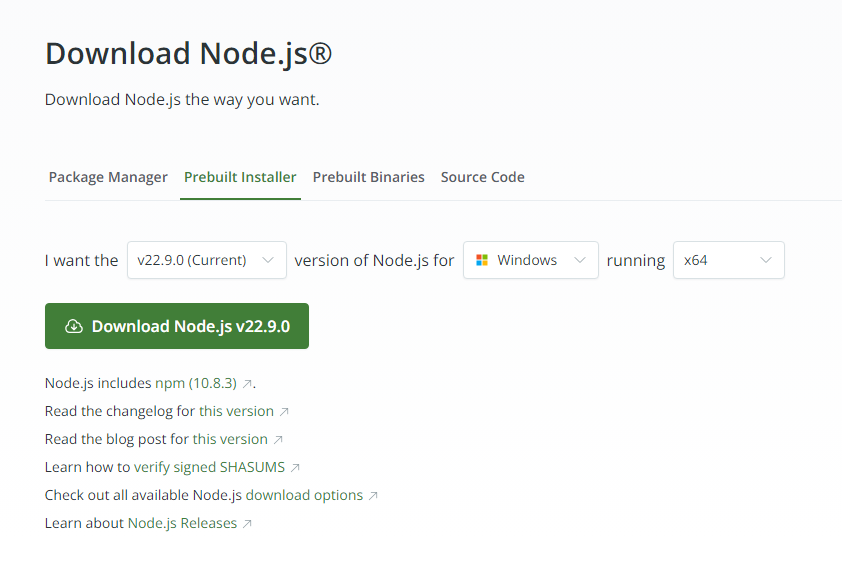Screen dimensions: 842x571
Task: Follow the blog post's "this version" link
Action: point(230,439)
